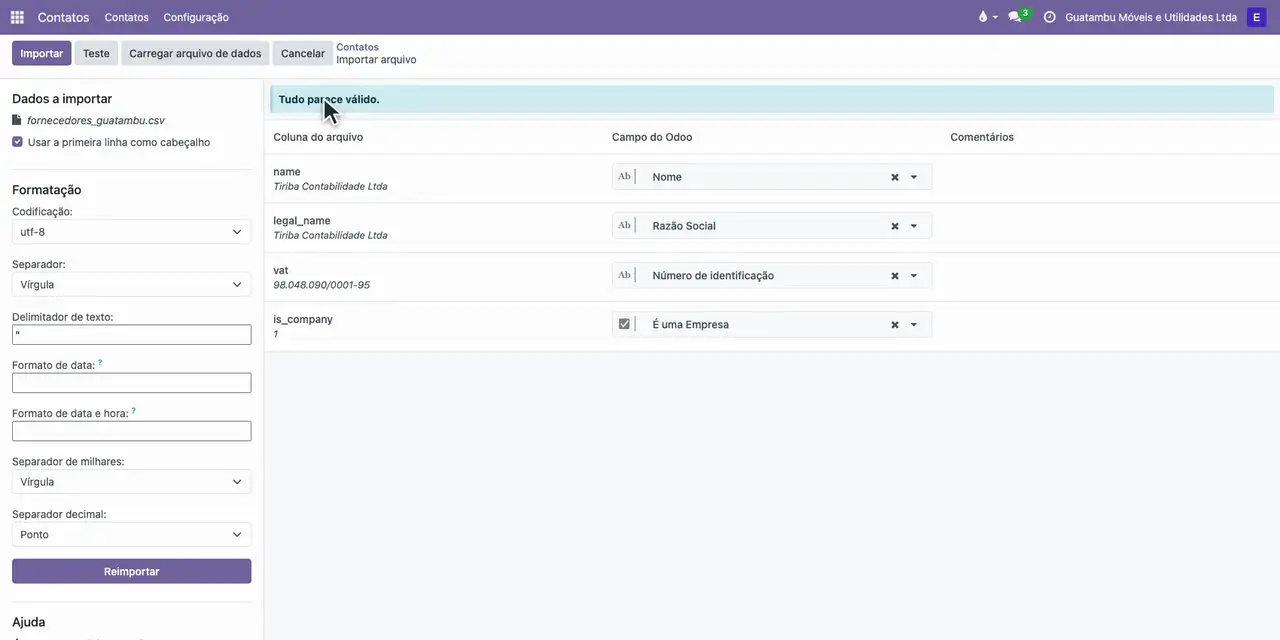Click Carregar arquivo de dados
The height and width of the screenshot is (640, 1280).
tap(195, 53)
